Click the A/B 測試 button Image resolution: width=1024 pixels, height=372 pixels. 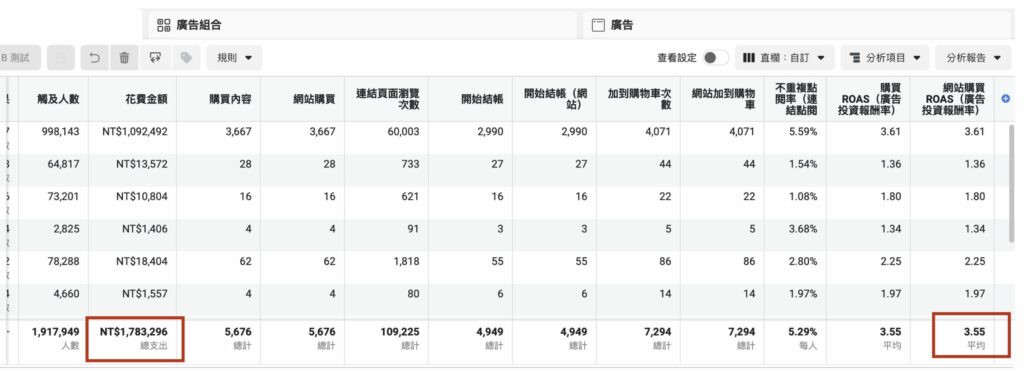(20, 58)
